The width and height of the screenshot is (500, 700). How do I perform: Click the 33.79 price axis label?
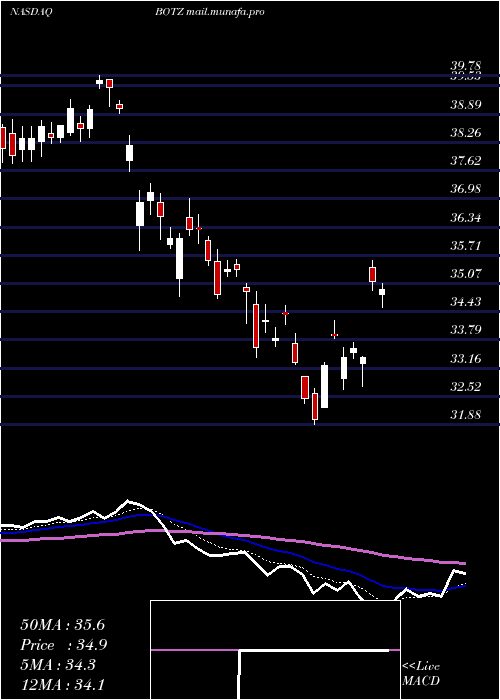[x=466, y=330]
